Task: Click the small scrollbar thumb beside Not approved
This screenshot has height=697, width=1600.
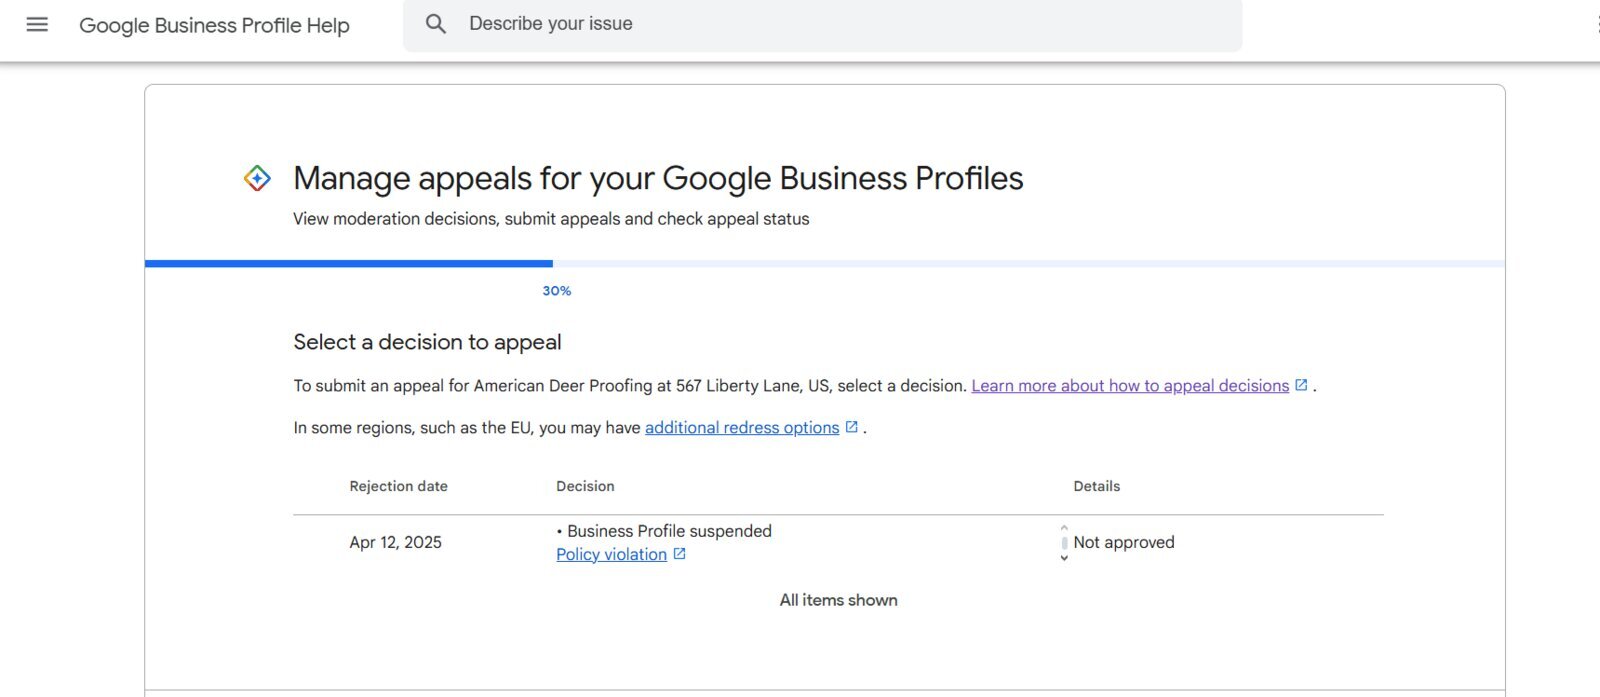Action: point(1064,543)
